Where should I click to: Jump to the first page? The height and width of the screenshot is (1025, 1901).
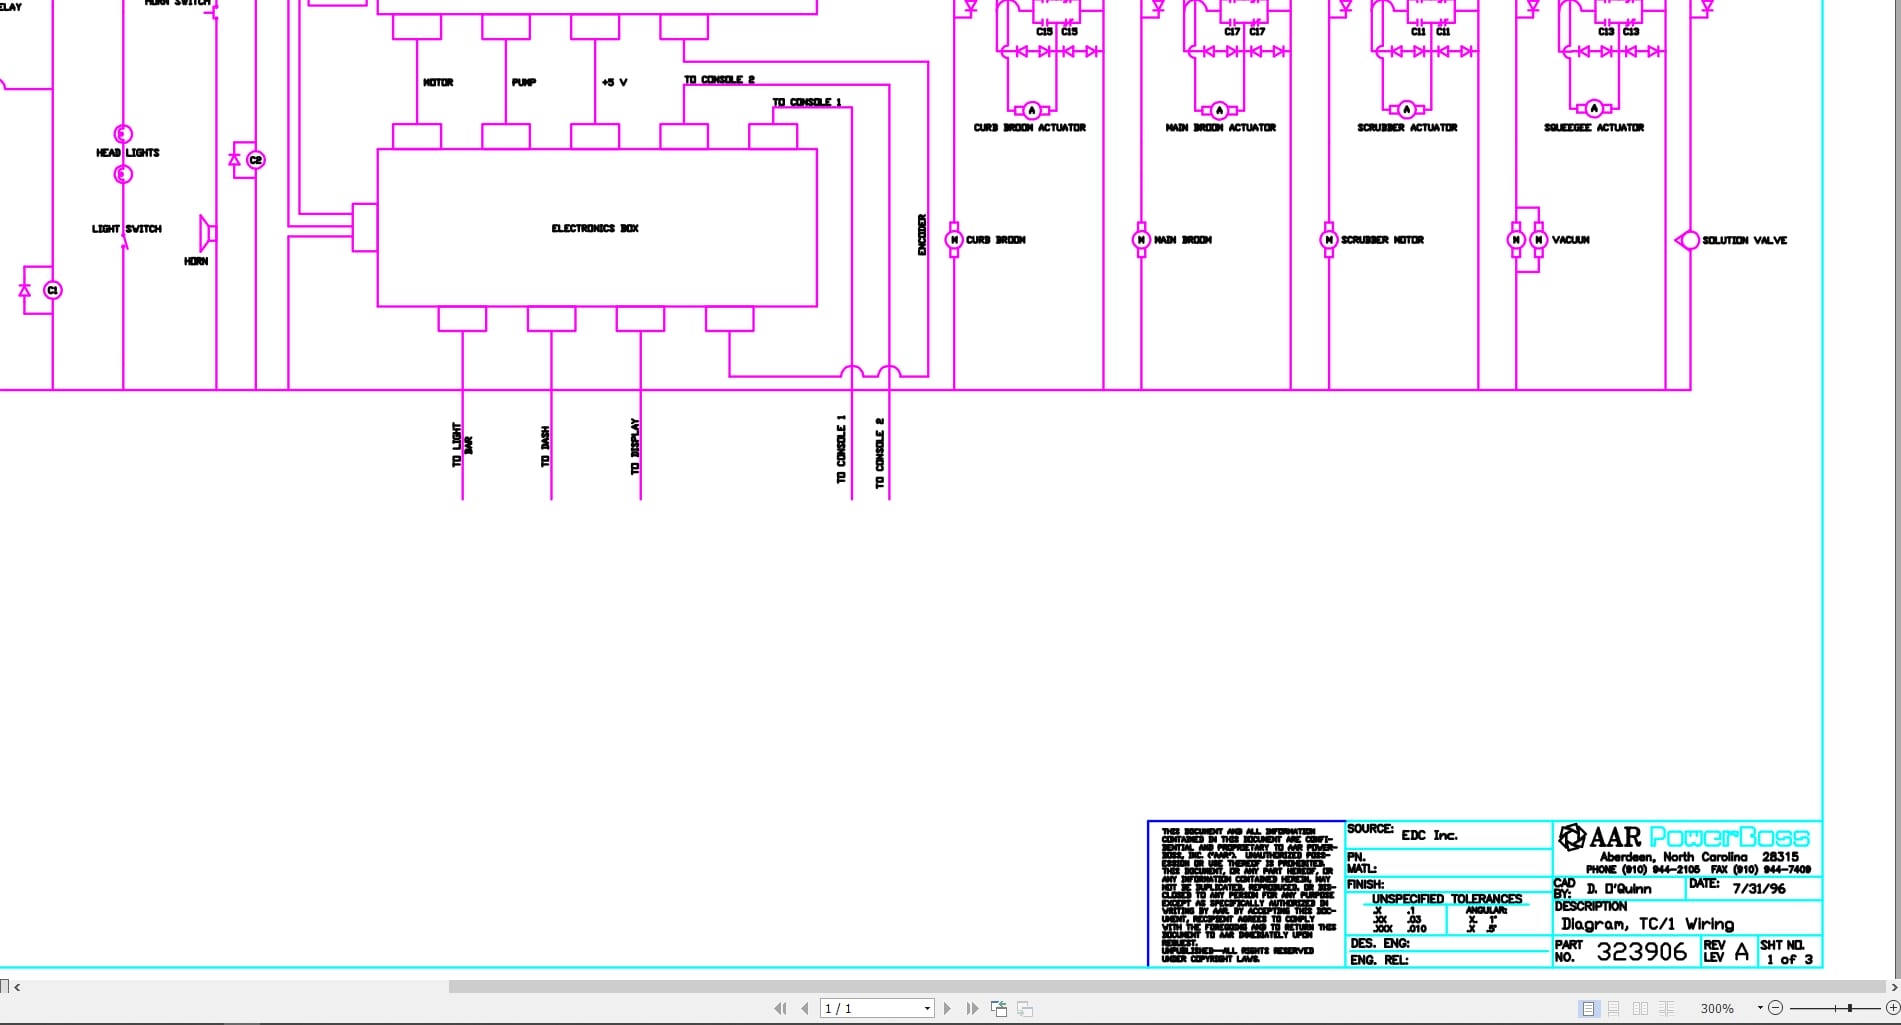[x=780, y=1008]
